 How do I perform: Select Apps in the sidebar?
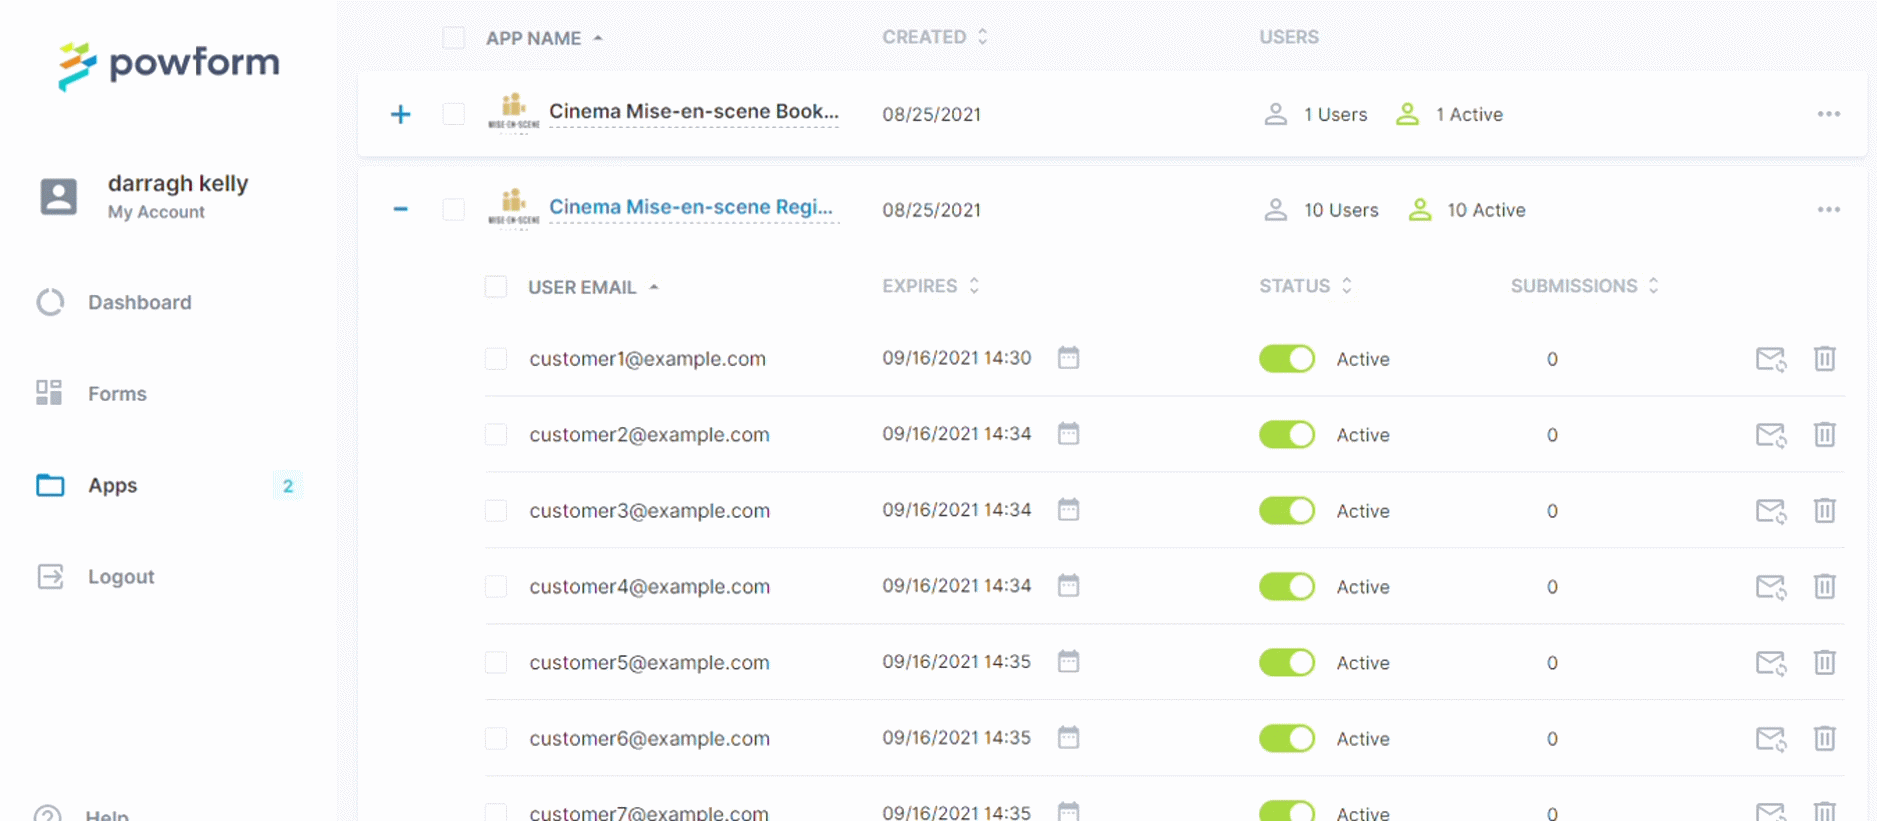(x=87, y=485)
